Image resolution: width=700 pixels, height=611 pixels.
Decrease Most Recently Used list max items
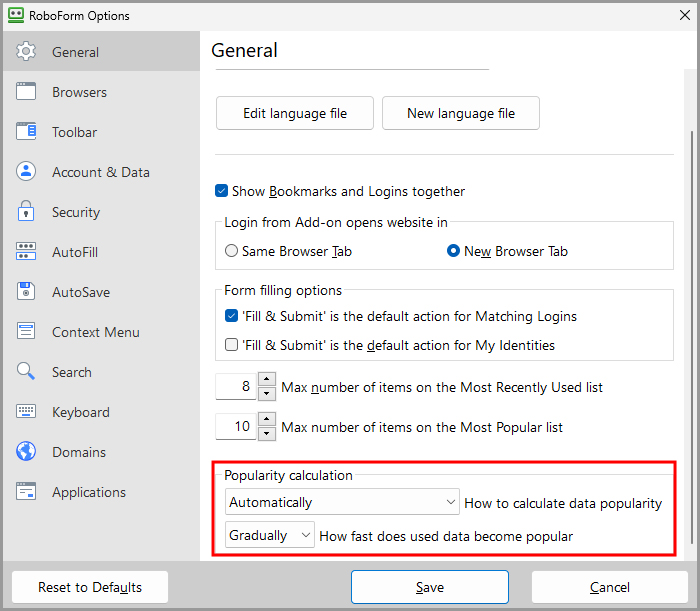pyautogui.click(x=267, y=393)
